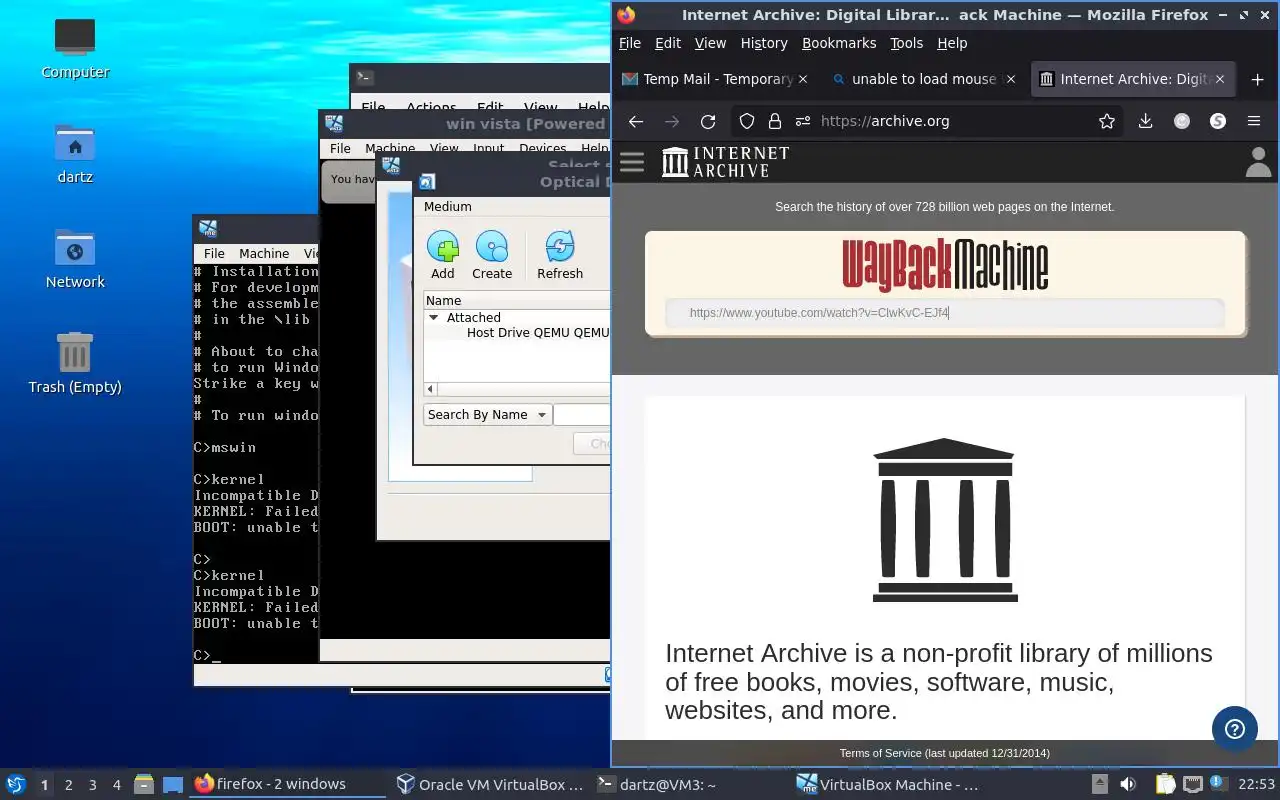Click the medium search text field
Viewport: 1280px width, 800px height.
click(581, 415)
